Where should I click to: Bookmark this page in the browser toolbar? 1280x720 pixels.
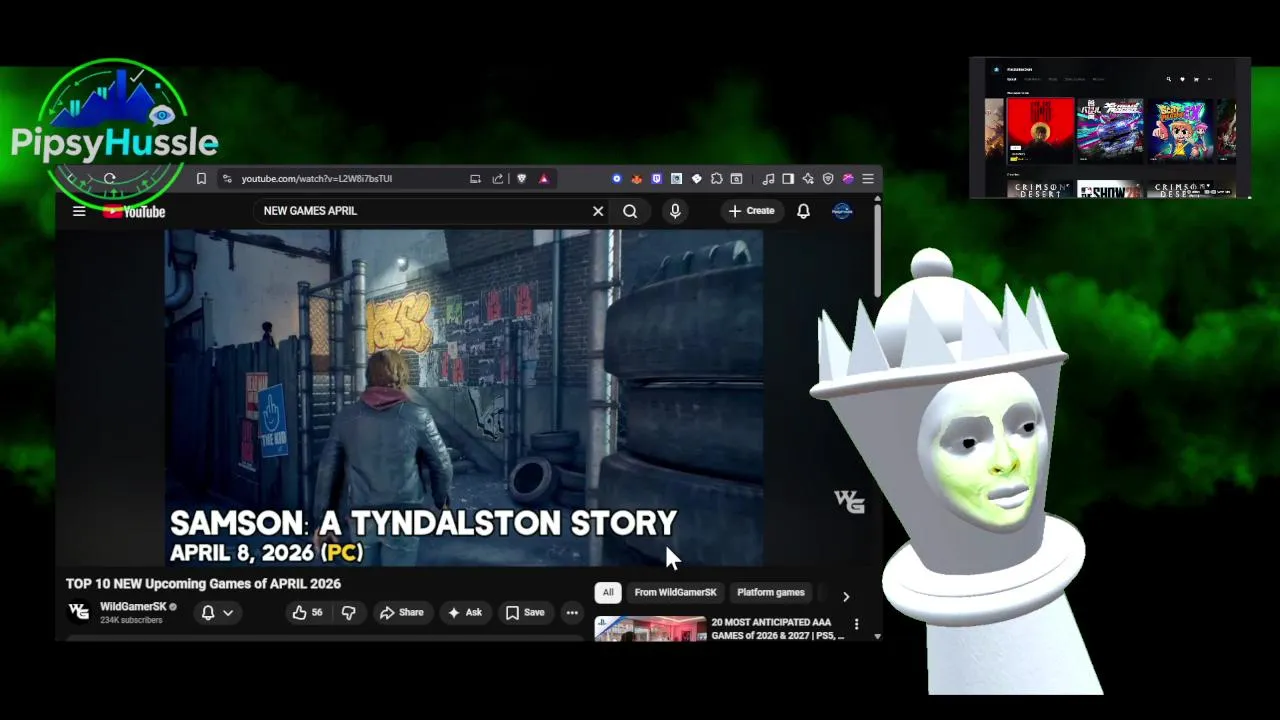click(201, 179)
